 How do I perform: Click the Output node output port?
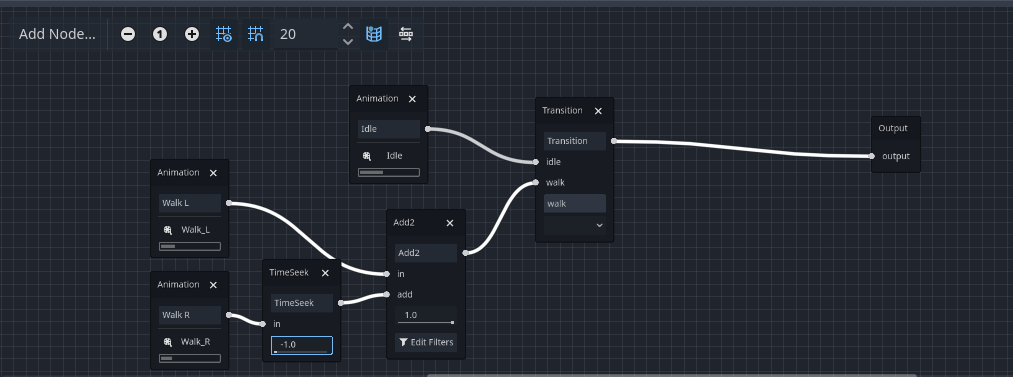(872, 156)
